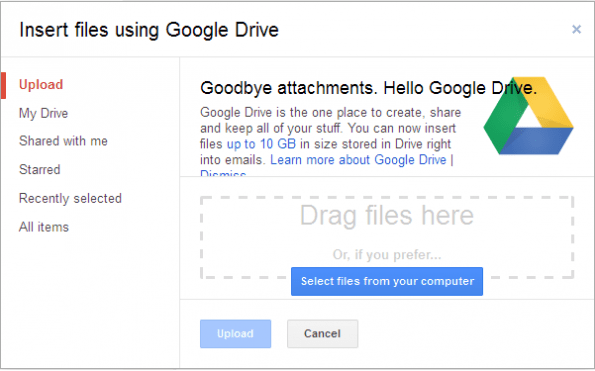The width and height of the screenshot is (595, 371).
Task: Choose 'Select files from your computer'
Action: tap(387, 281)
